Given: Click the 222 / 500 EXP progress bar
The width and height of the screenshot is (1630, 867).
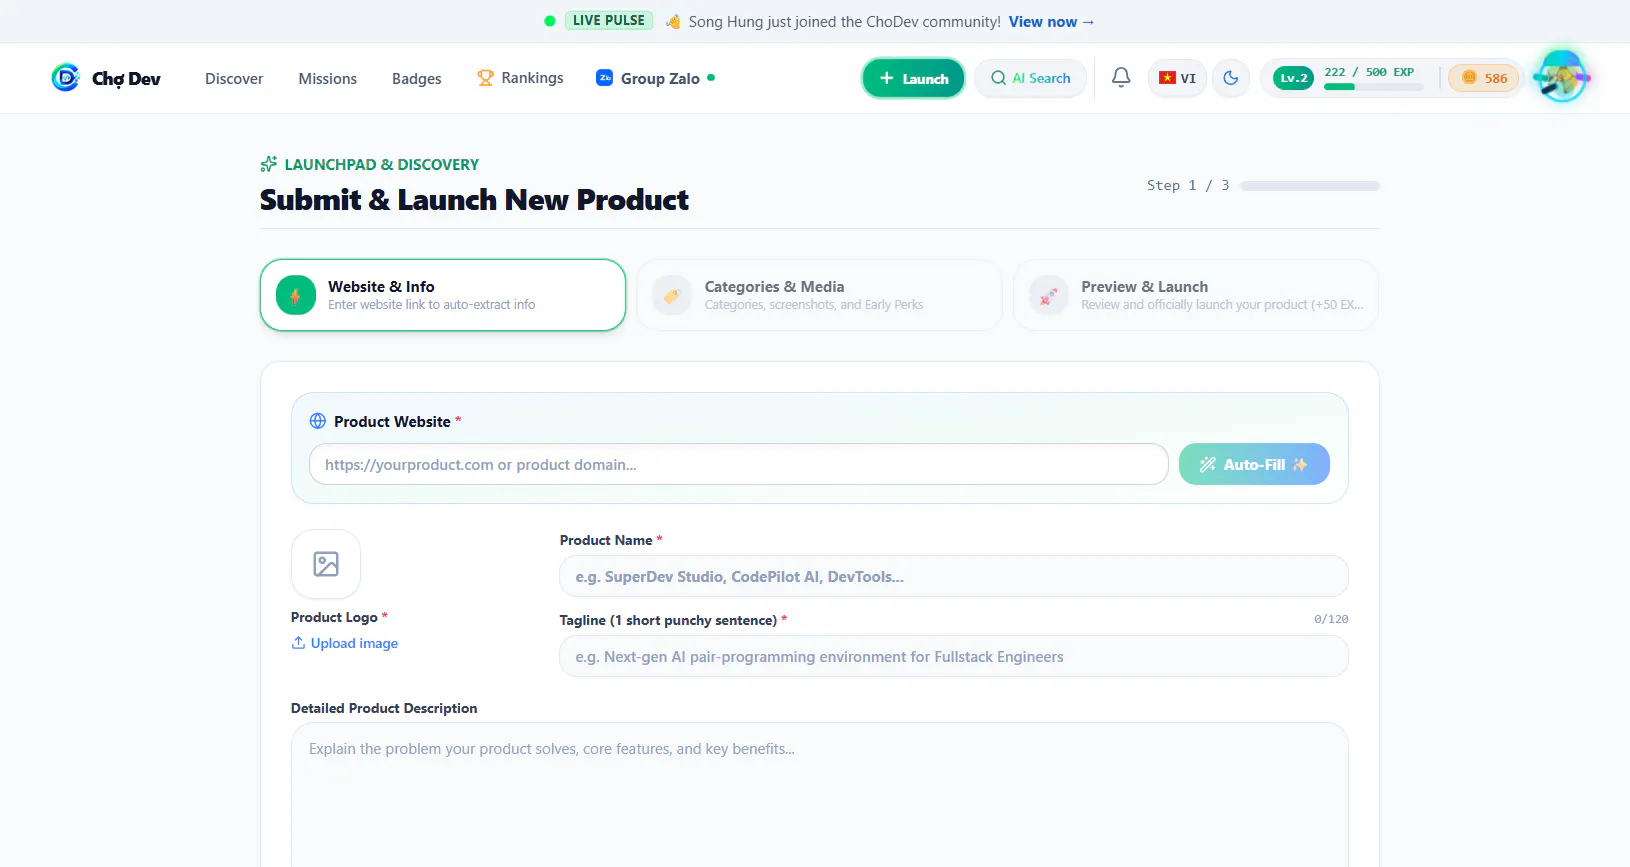Looking at the screenshot, I should tap(1373, 87).
